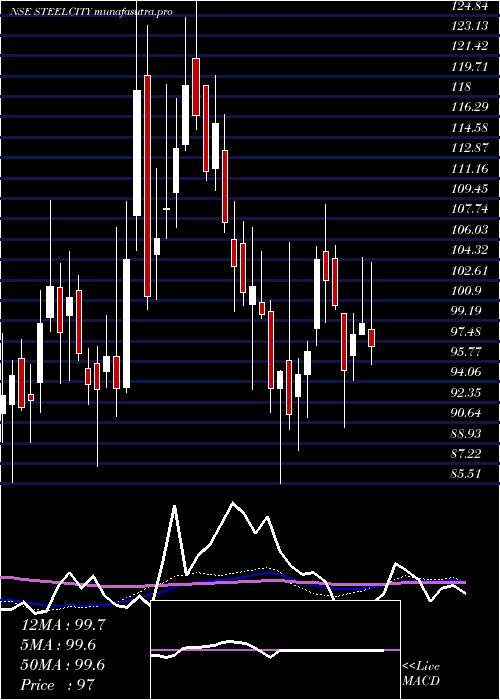Image resolution: width=500 pixels, height=700 pixels.
Task: Click the 90.64 price axis label
Action: 467,412
